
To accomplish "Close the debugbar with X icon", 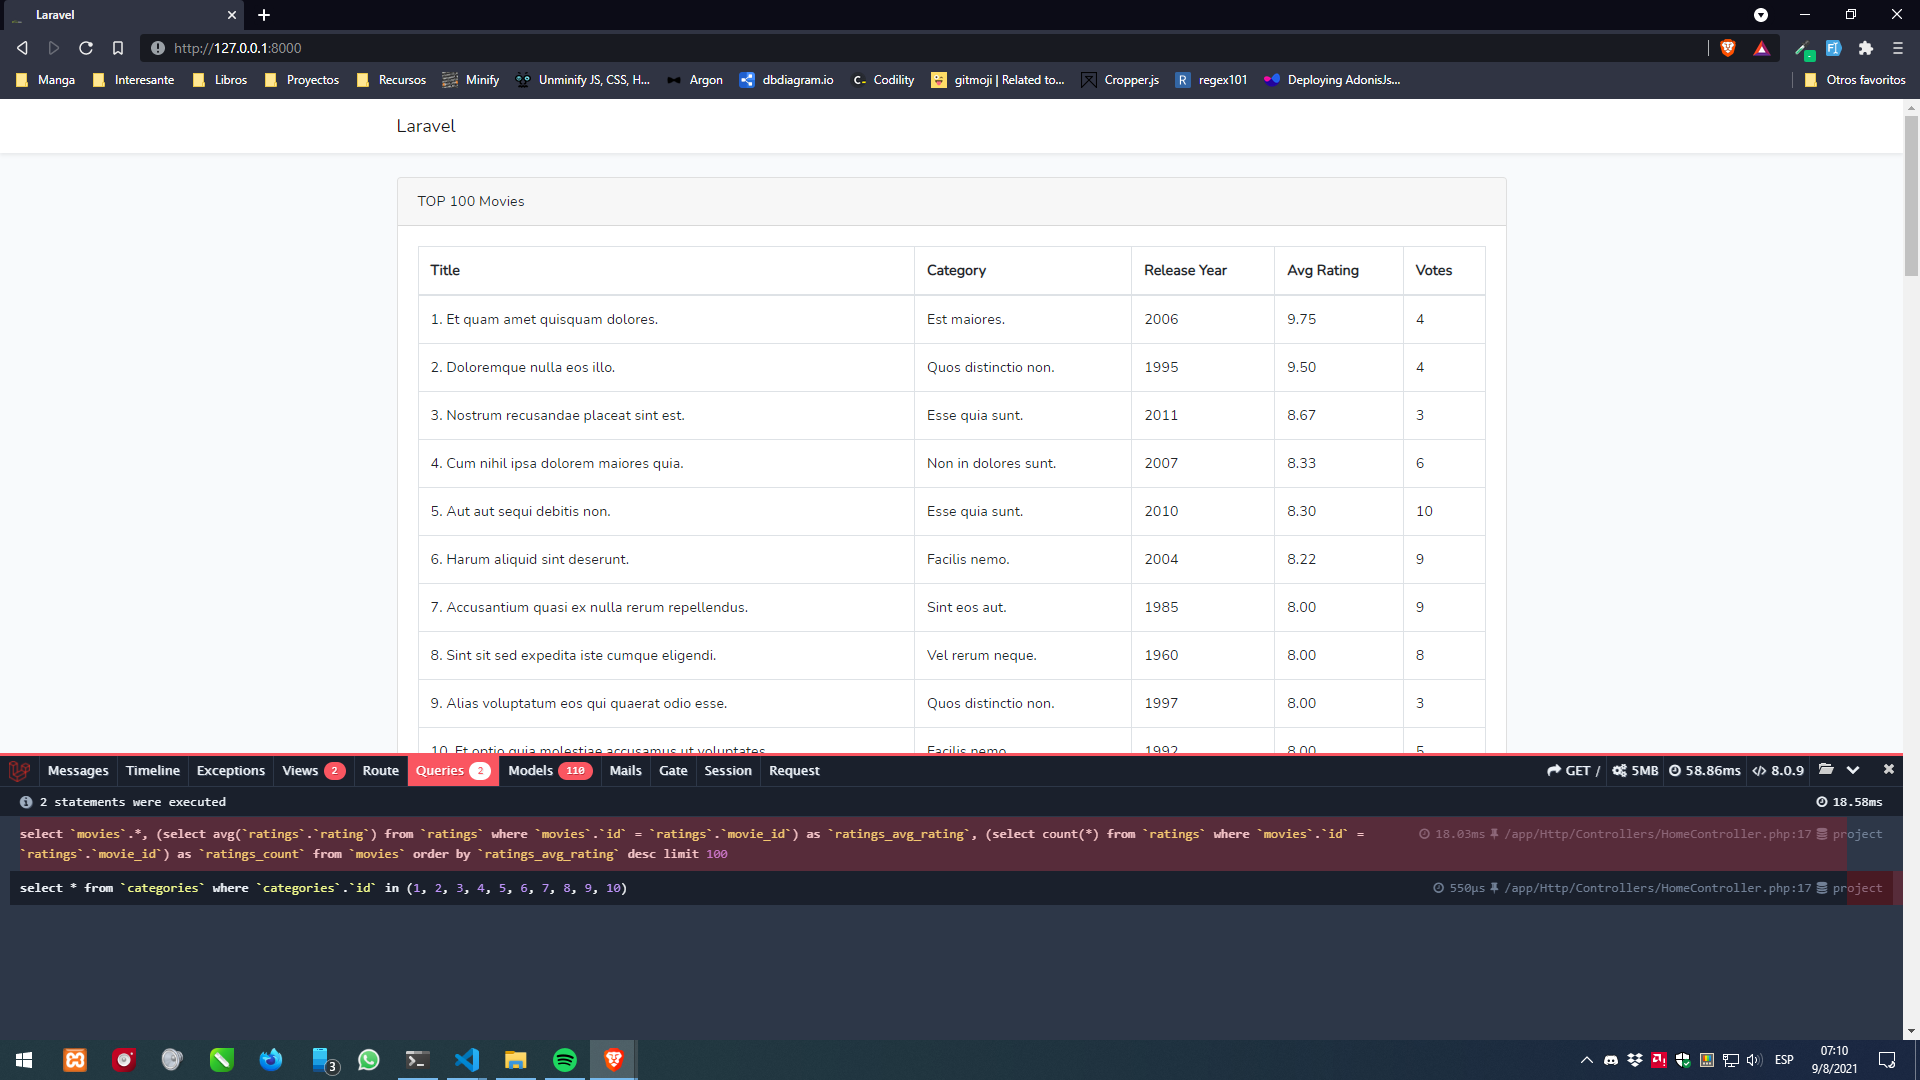I will click(1888, 770).
